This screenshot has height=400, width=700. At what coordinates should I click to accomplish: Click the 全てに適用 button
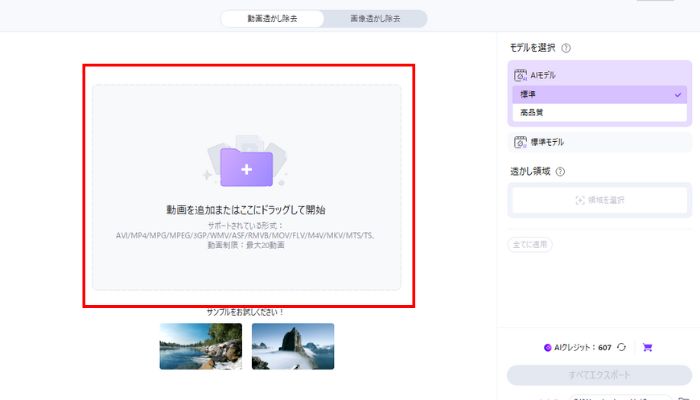point(530,244)
